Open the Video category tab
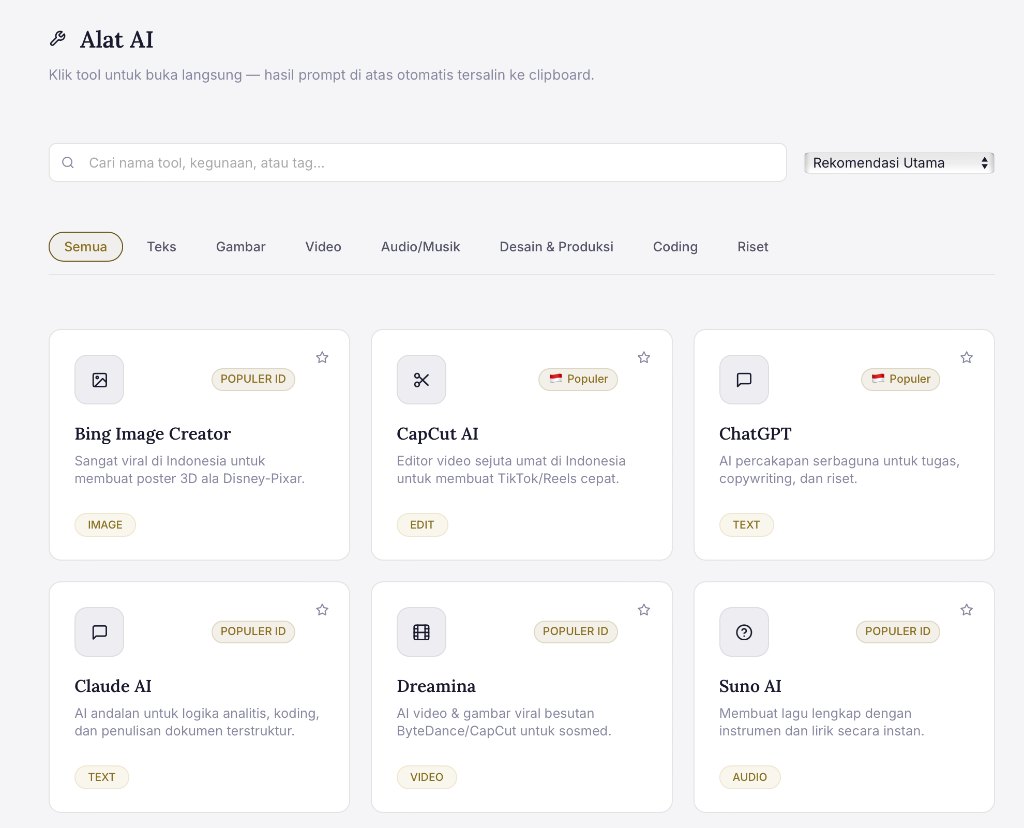 point(323,247)
